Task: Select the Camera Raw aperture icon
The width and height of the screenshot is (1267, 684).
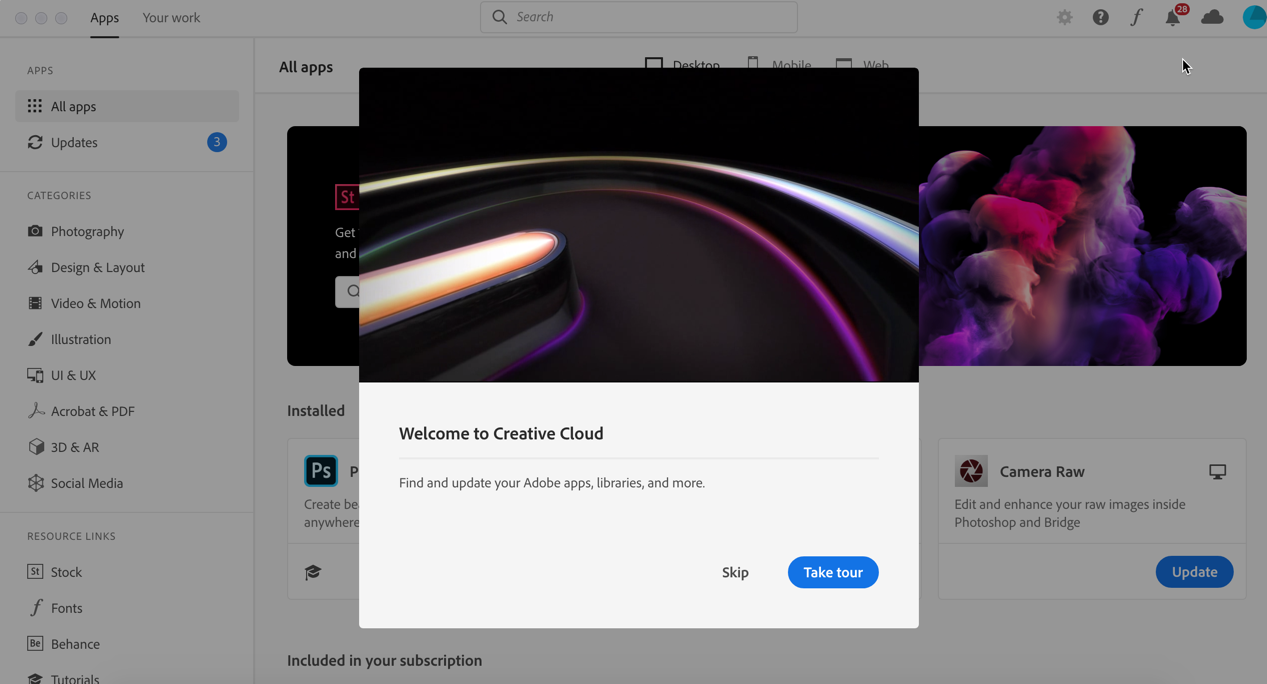Action: pyautogui.click(x=971, y=471)
